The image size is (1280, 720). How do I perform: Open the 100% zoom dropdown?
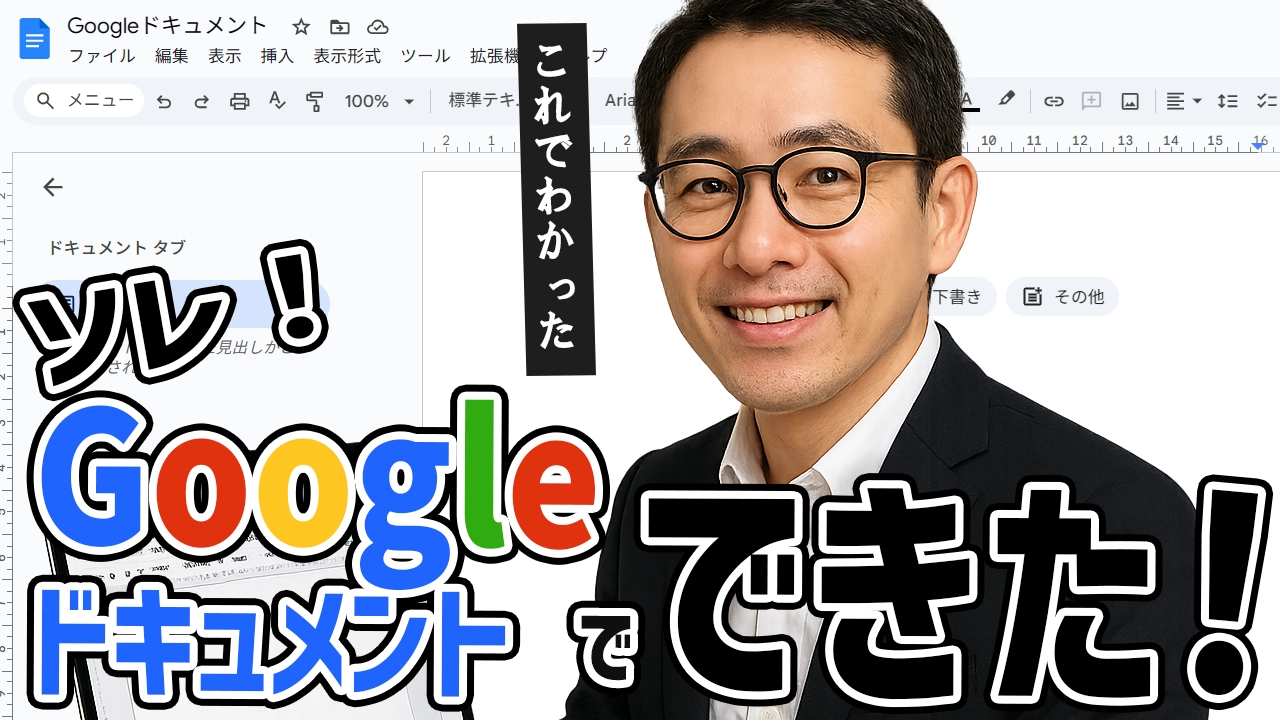(379, 101)
